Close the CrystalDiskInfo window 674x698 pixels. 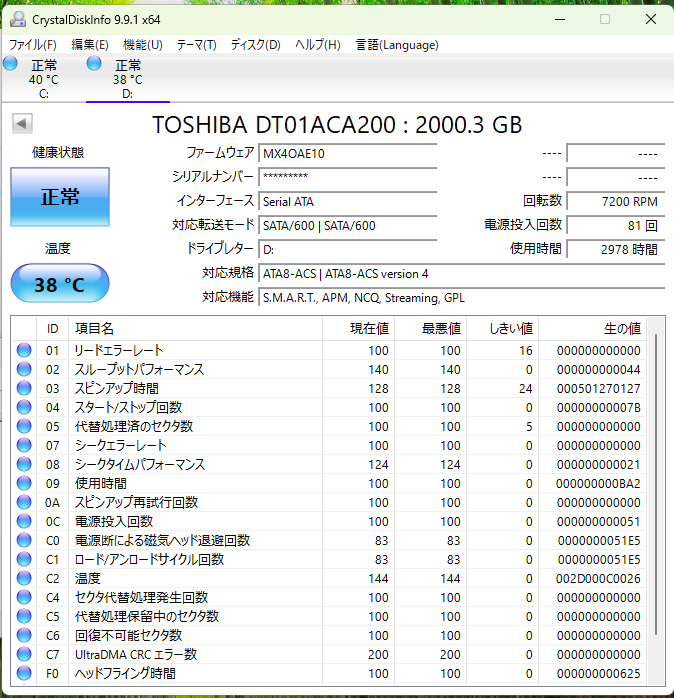[x=651, y=19]
